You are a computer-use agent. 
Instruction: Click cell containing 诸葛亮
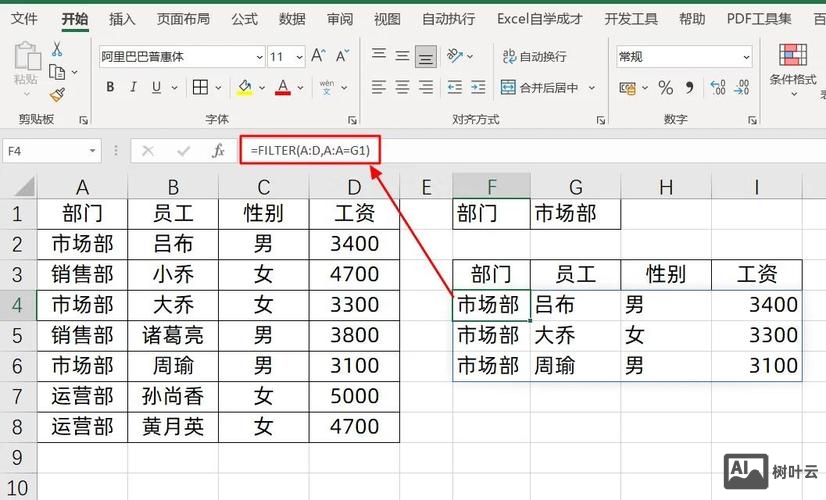coord(173,335)
